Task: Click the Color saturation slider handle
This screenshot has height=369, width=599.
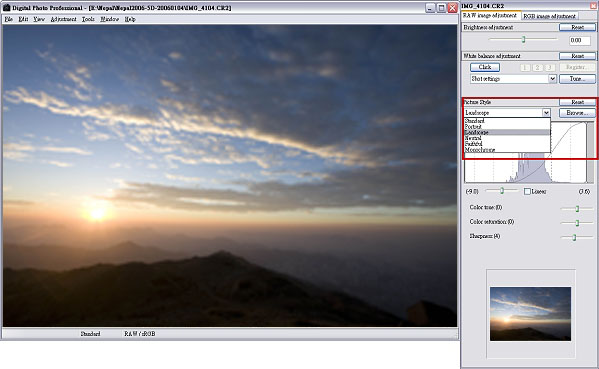Action: pyautogui.click(x=577, y=223)
